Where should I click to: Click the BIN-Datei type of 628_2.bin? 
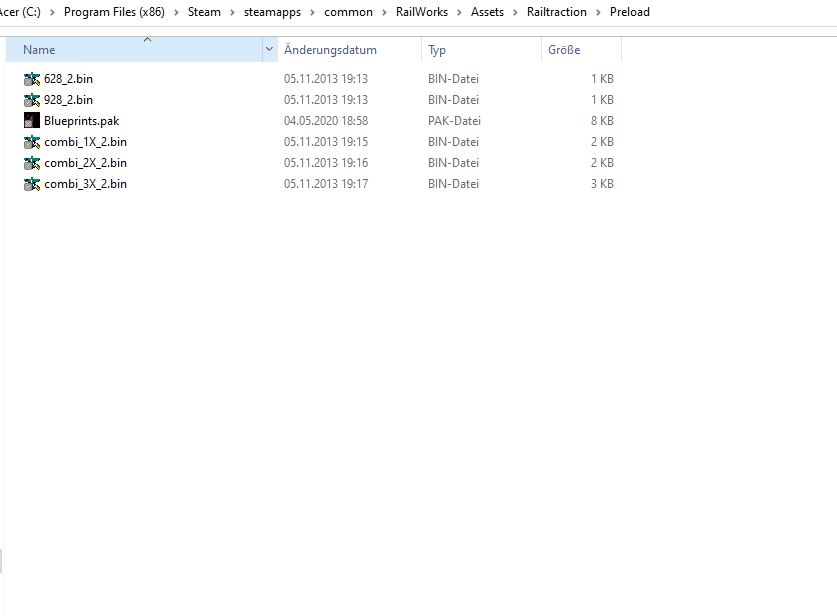point(453,79)
